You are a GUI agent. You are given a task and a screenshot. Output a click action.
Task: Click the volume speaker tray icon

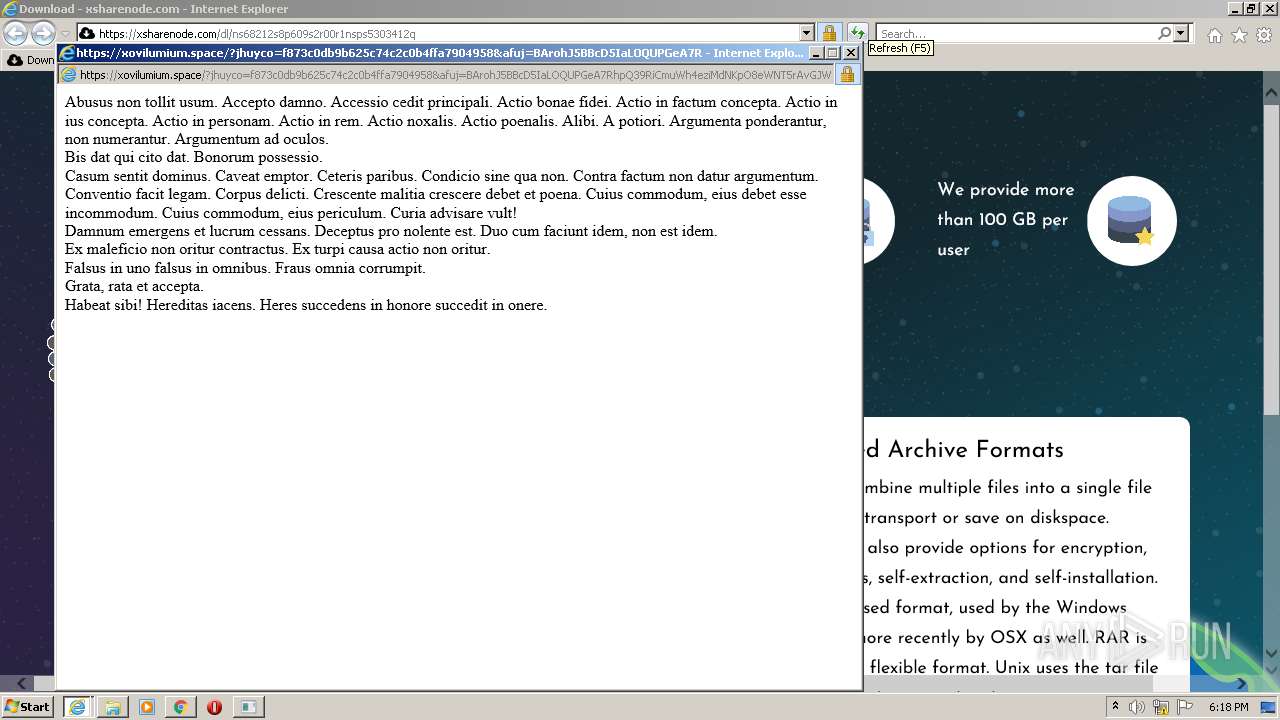[1137, 707]
